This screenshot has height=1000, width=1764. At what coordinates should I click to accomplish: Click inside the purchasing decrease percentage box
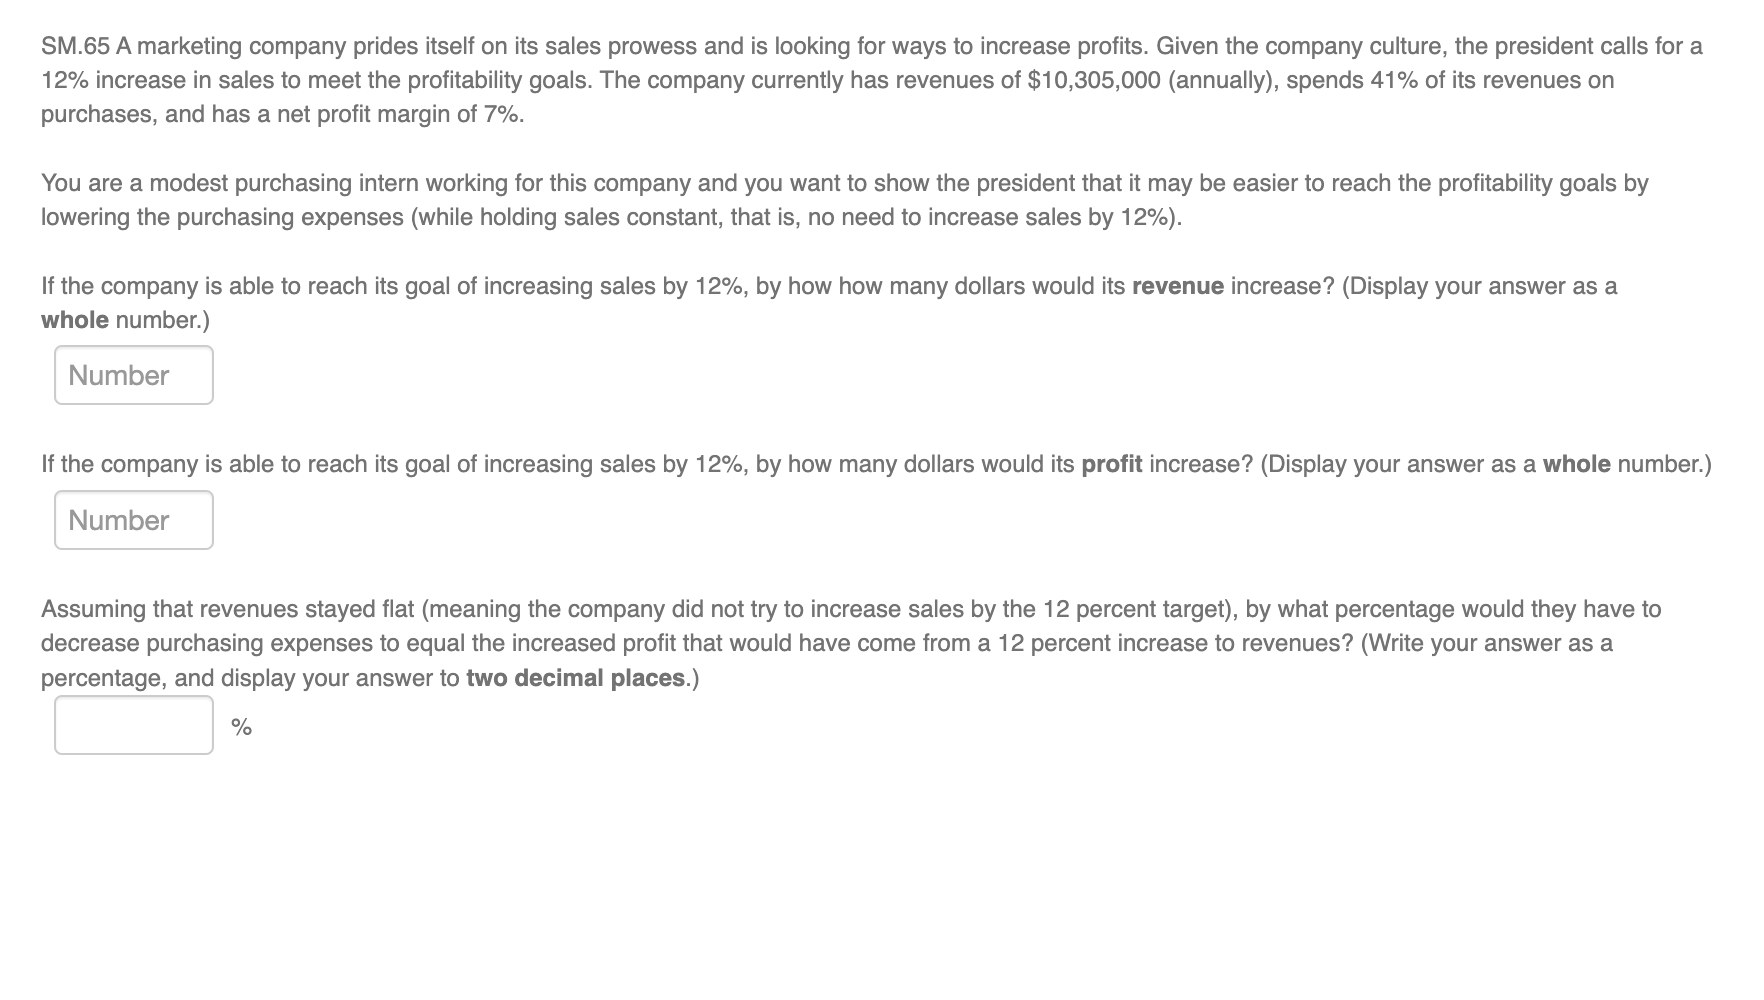pyautogui.click(x=133, y=725)
